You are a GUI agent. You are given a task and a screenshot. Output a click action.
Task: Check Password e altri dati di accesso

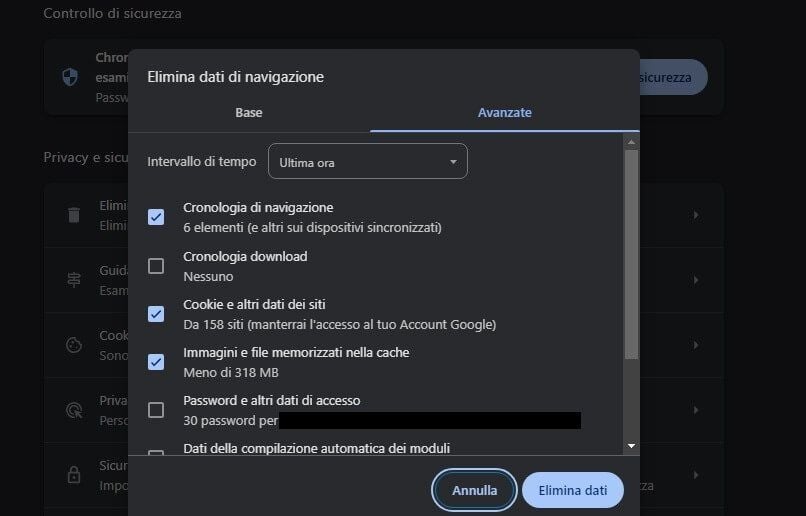click(156, 410)
